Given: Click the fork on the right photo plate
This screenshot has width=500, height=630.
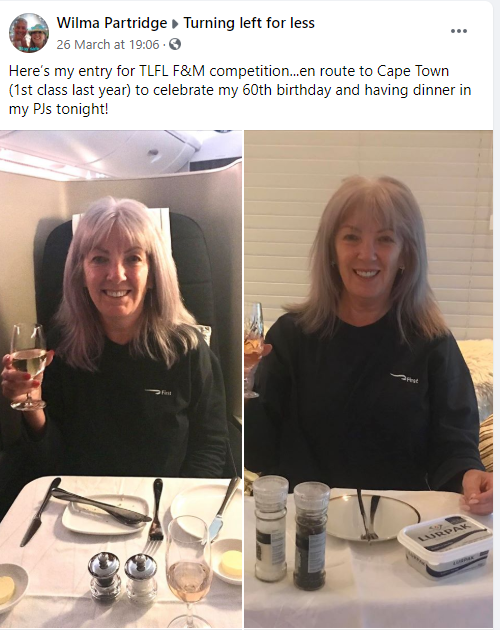Looking at the screenshot, I should click(368, 515).
